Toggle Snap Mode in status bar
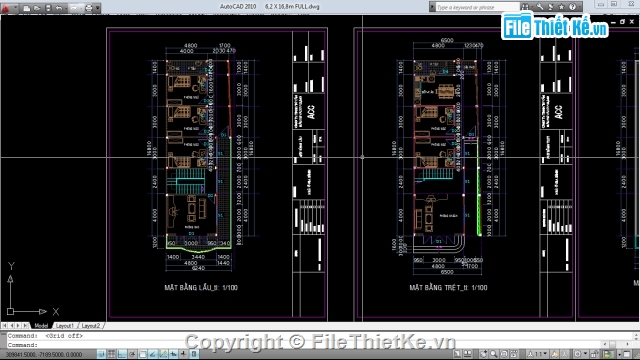The height and width of the screenshot is (360, 640). pos(101,354)
